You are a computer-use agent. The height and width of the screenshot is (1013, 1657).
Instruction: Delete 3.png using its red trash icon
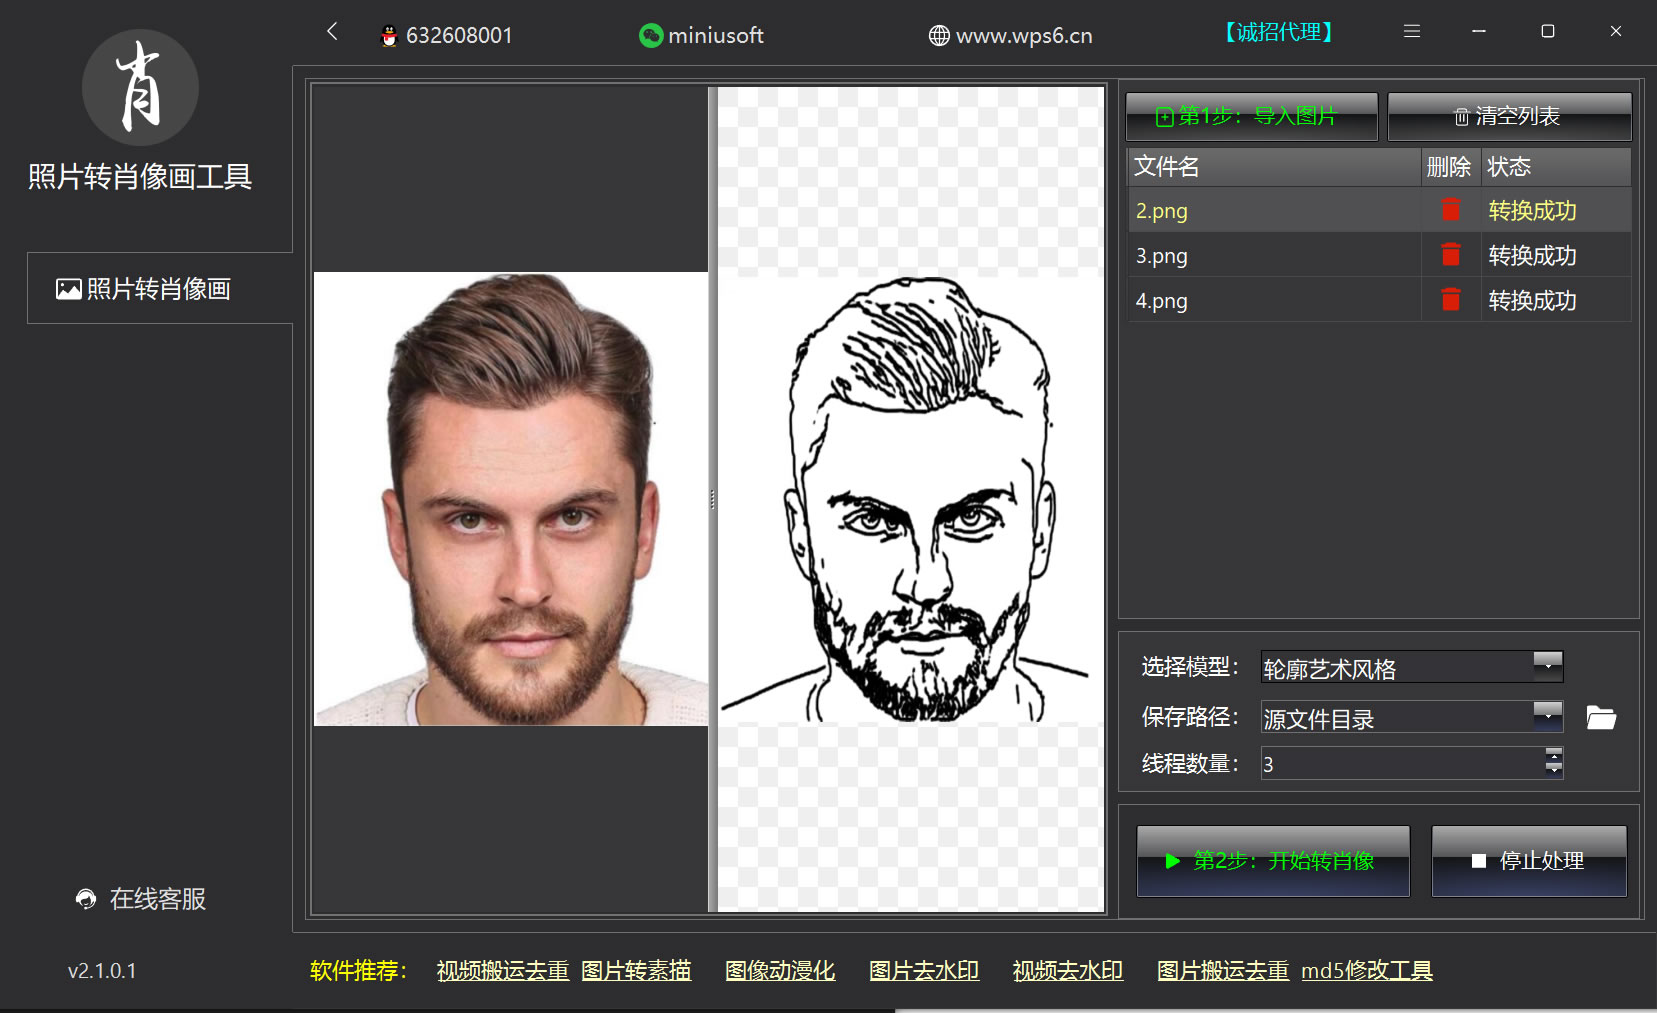click(x=1450, y=255)
